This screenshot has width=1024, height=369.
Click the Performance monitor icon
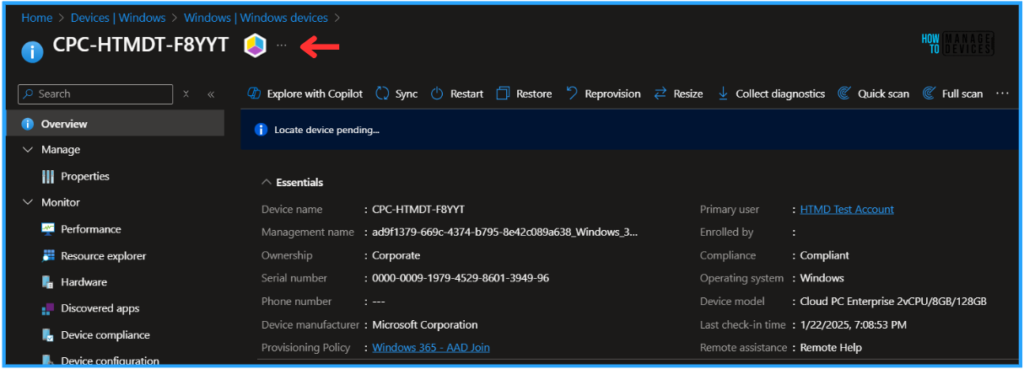point(48,229)
